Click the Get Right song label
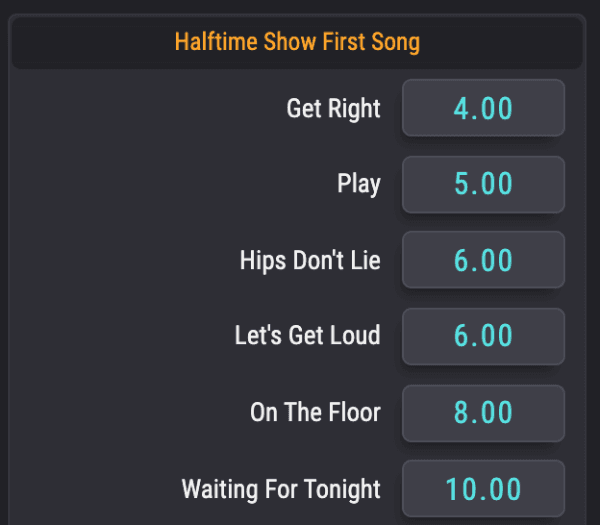 click(333, 108)
